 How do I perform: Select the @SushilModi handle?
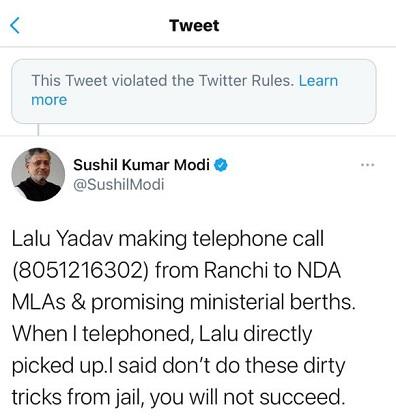coord(119,184)
